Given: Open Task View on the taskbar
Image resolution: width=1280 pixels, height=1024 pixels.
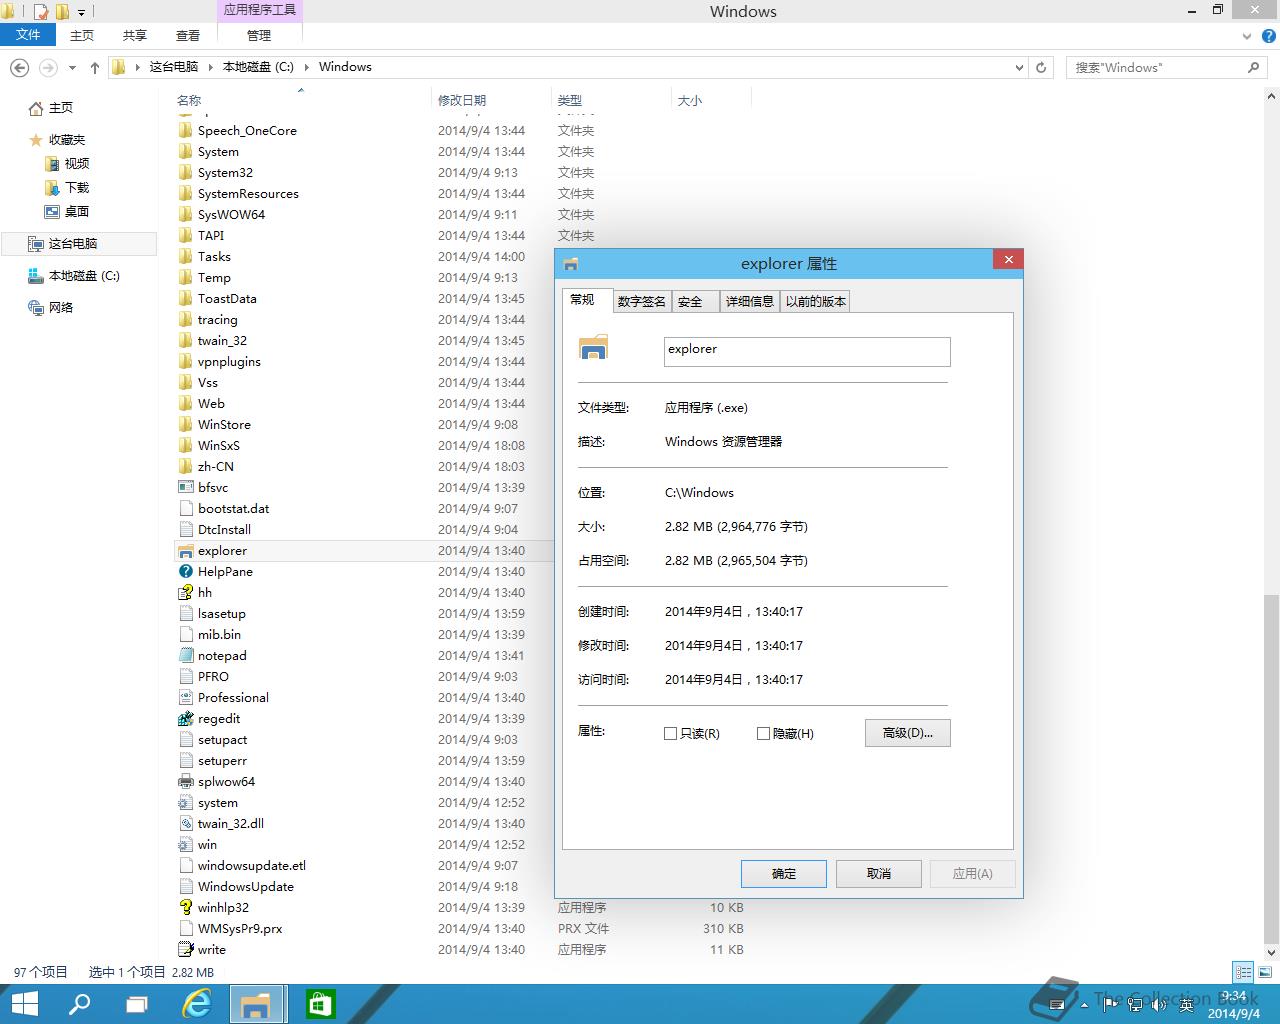Looking at the screenshot, I should (137, 1004).
